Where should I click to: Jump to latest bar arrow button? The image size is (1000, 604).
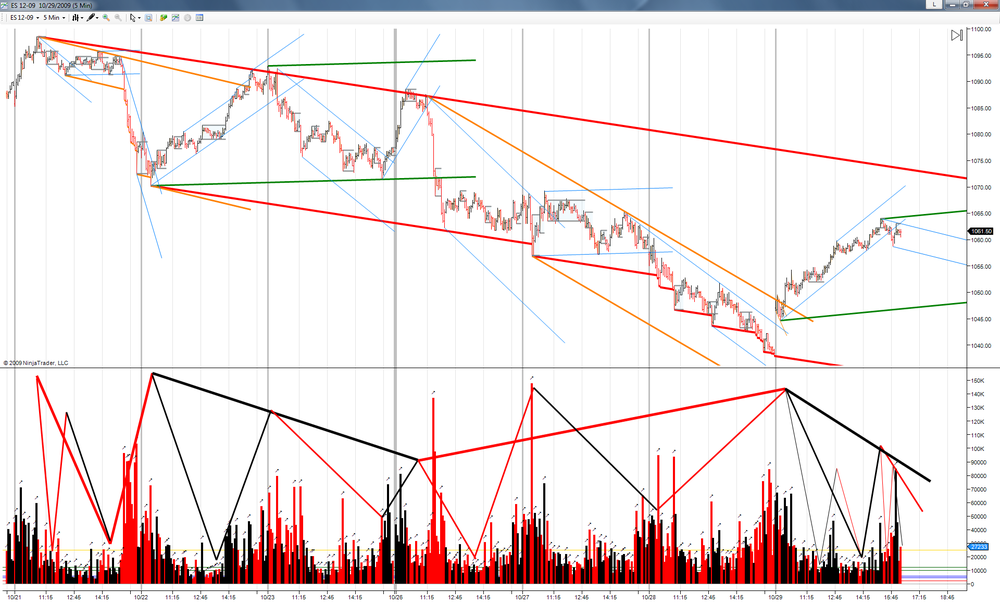click(957, 35)
